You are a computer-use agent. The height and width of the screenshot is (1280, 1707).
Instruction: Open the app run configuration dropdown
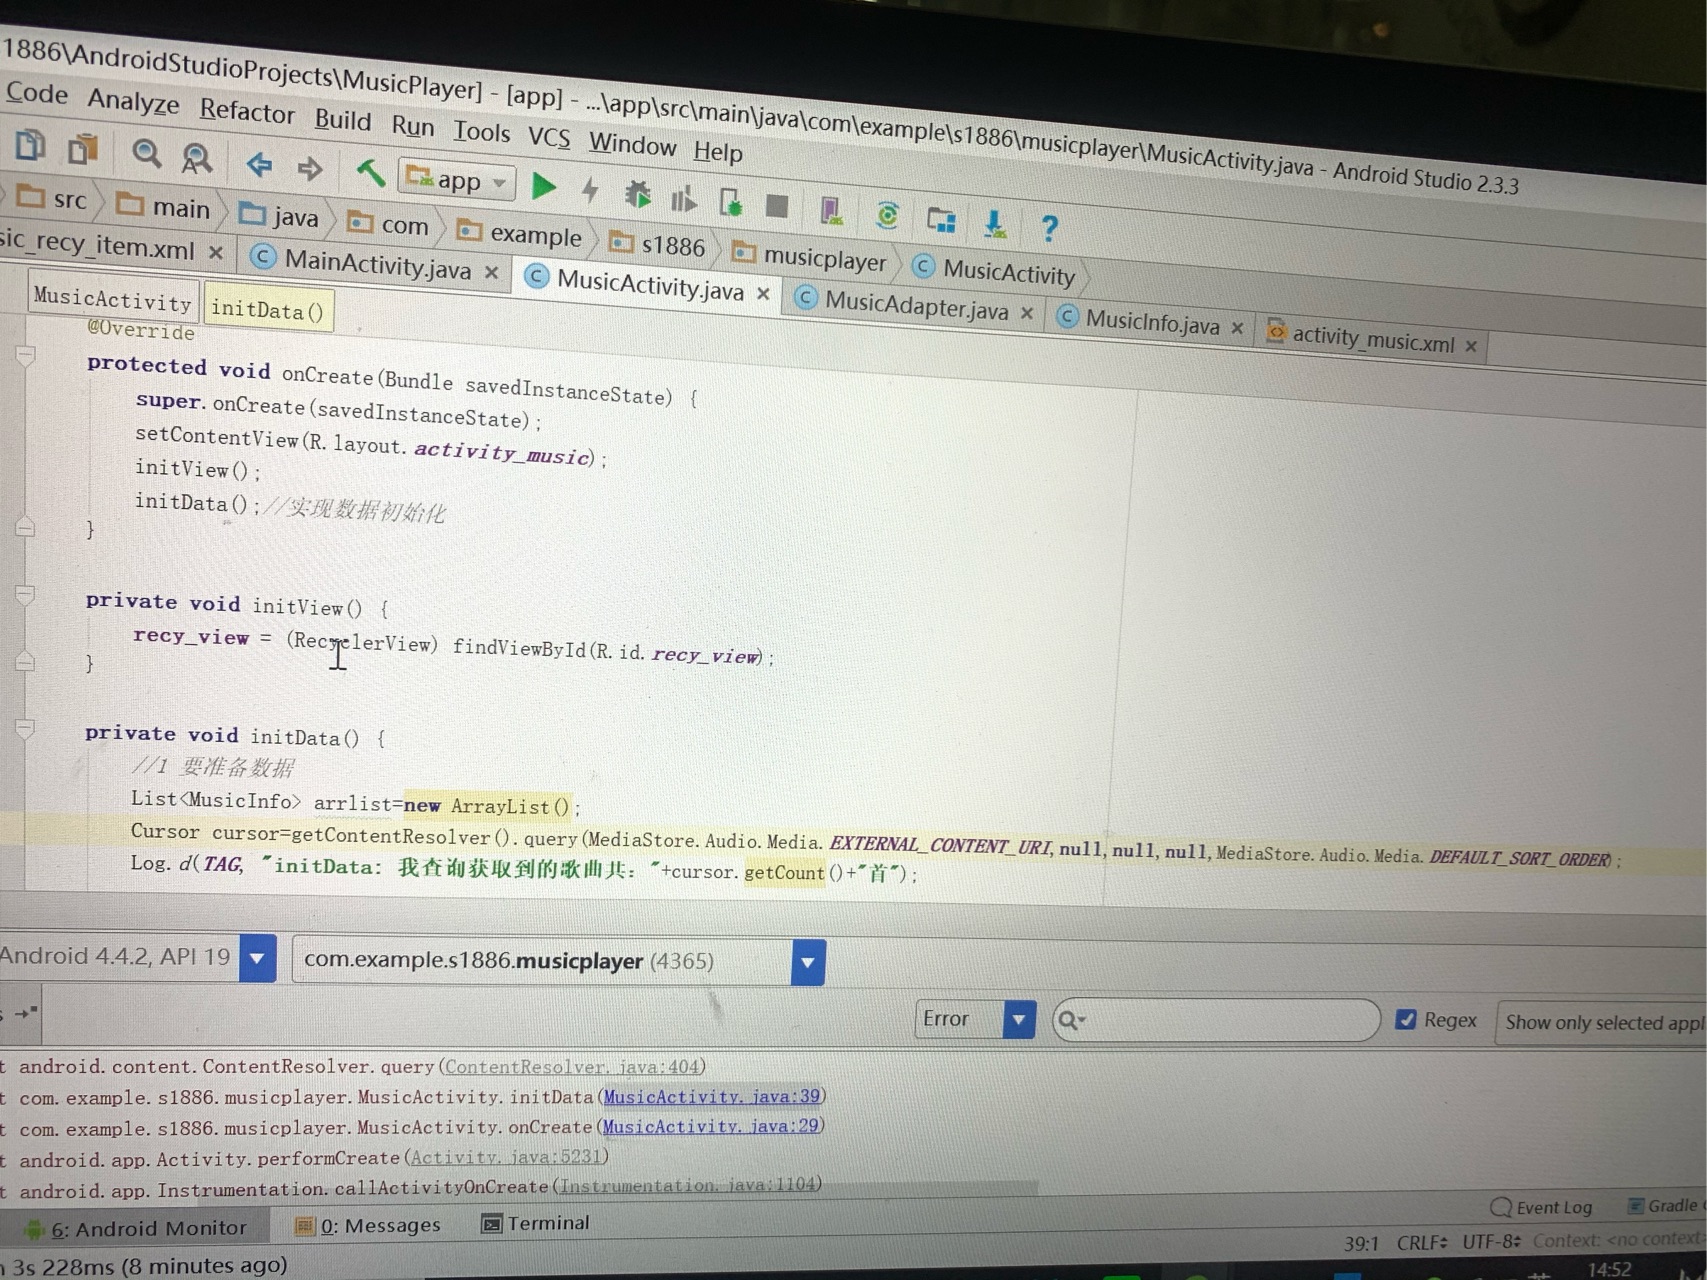(x=459, y=180)
